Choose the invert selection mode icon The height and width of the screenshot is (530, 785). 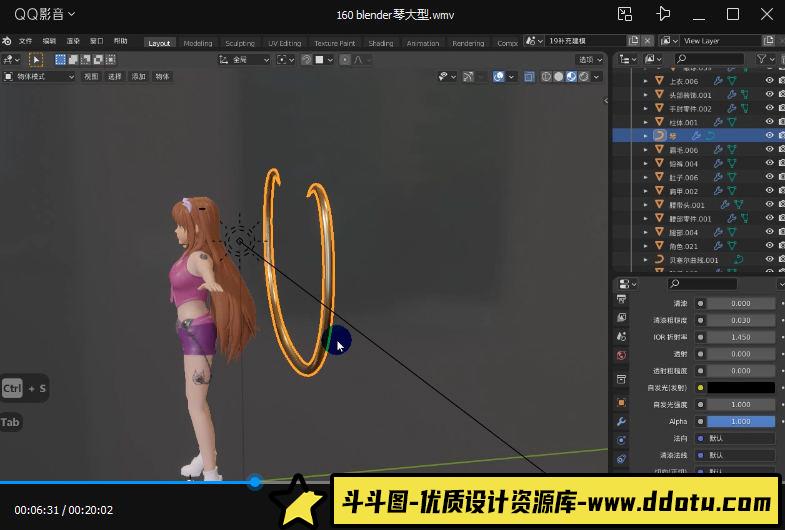click(x=98, y=60)
